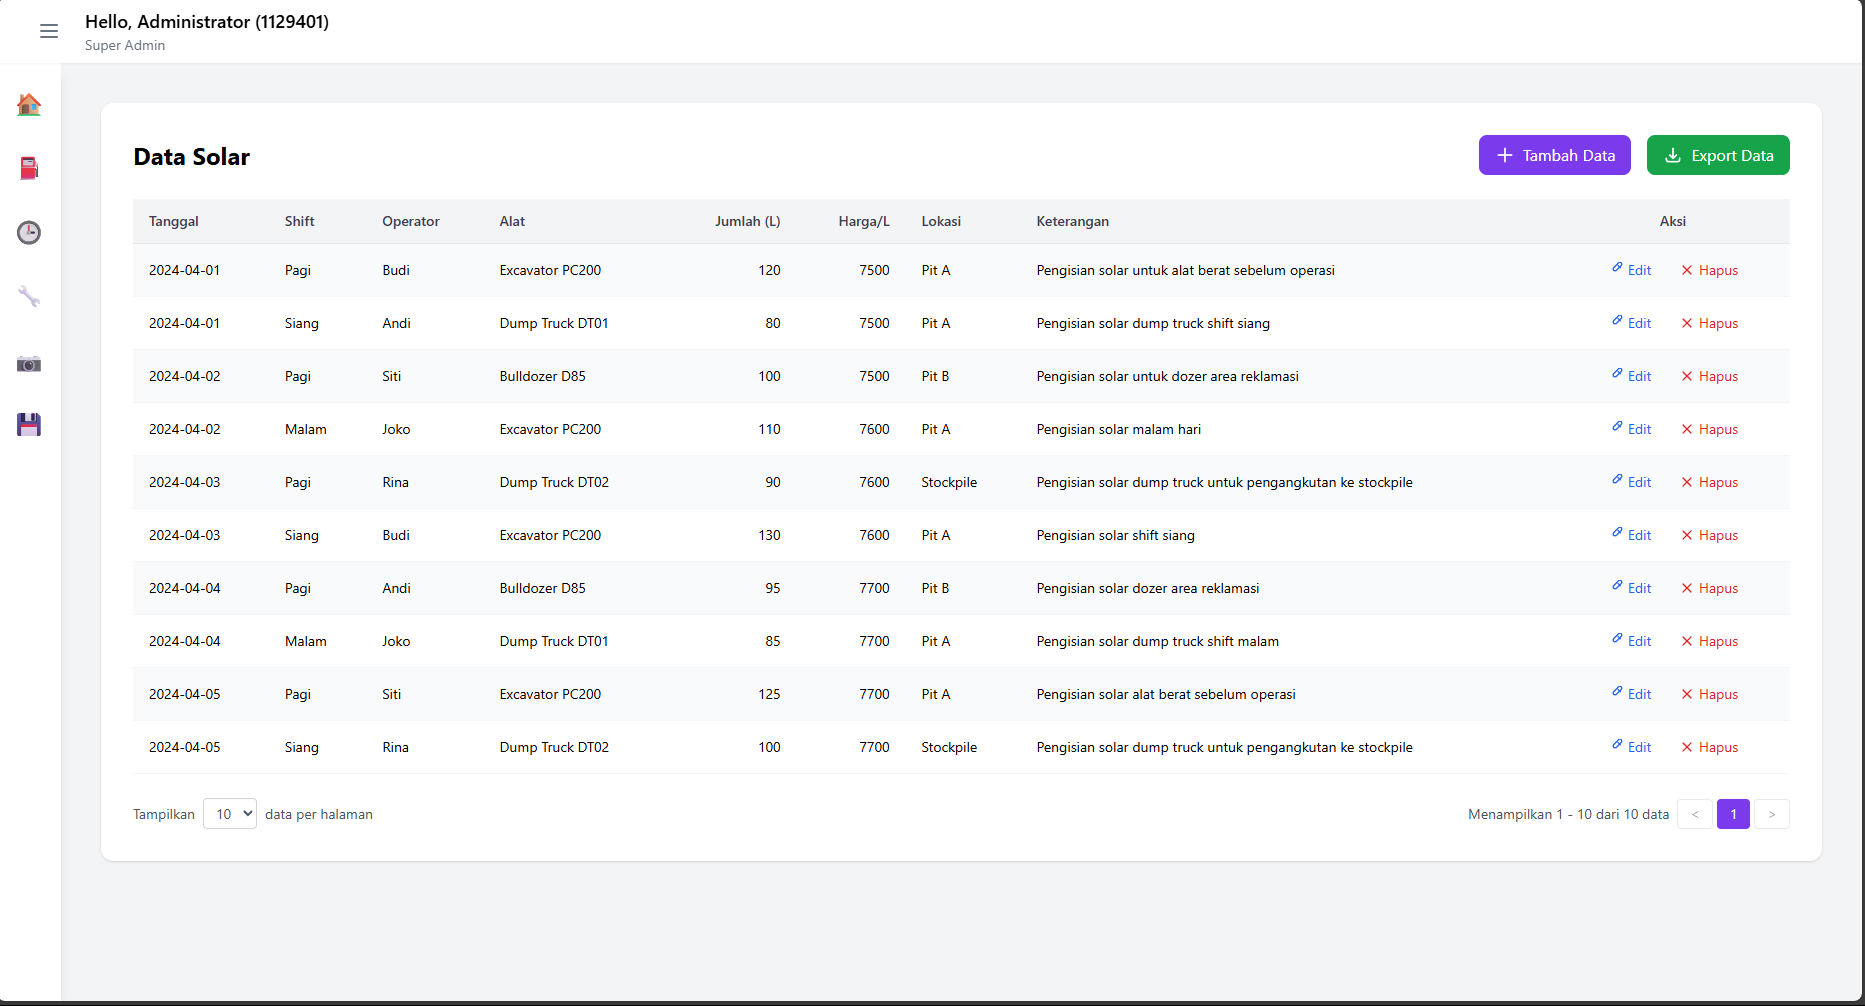The image size is (1865, 1006).
Task: Open the wrench sidebar page
Action: point(29,297)
